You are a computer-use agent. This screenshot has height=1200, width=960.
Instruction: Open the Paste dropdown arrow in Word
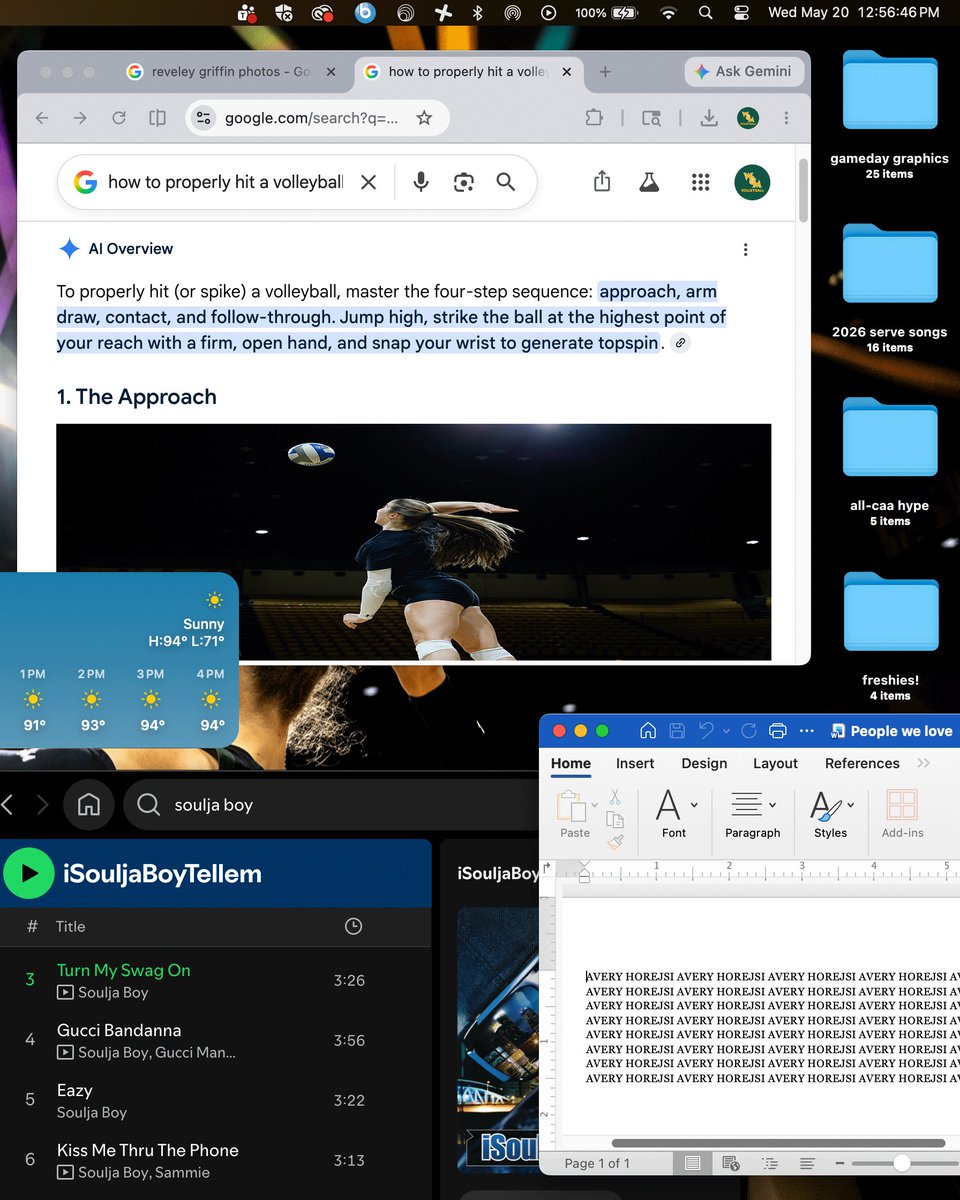point(595,804)
